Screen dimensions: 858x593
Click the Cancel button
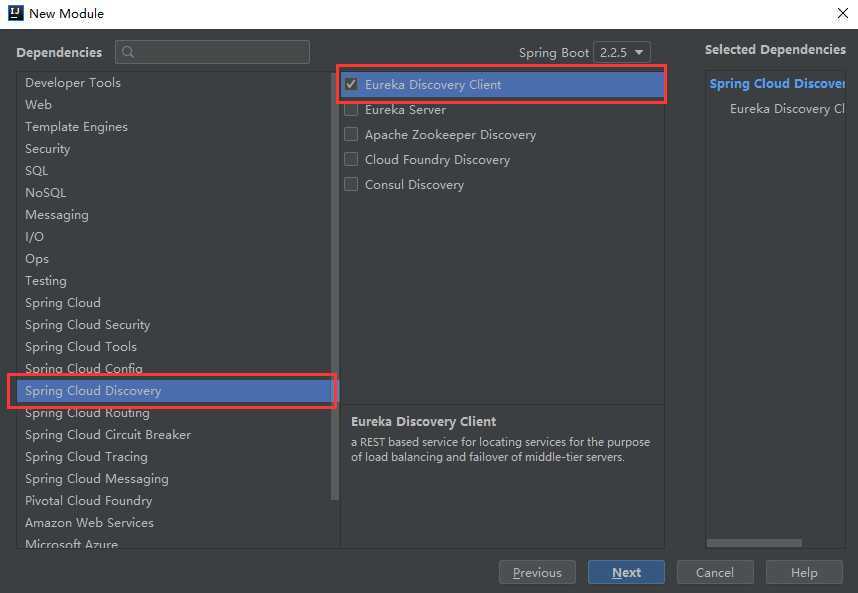tap(715, 572)
